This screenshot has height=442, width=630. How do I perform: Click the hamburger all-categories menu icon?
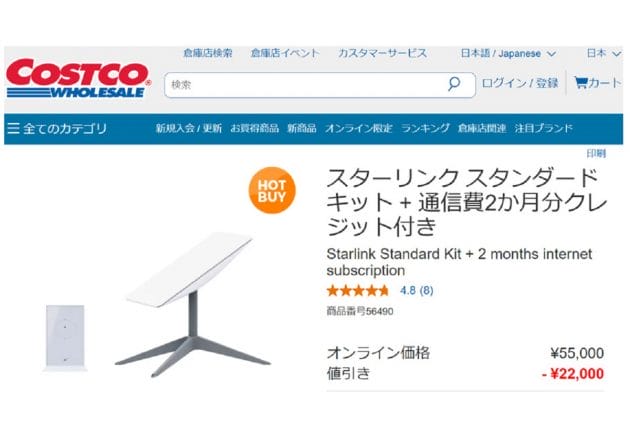(x=13, y=129)
